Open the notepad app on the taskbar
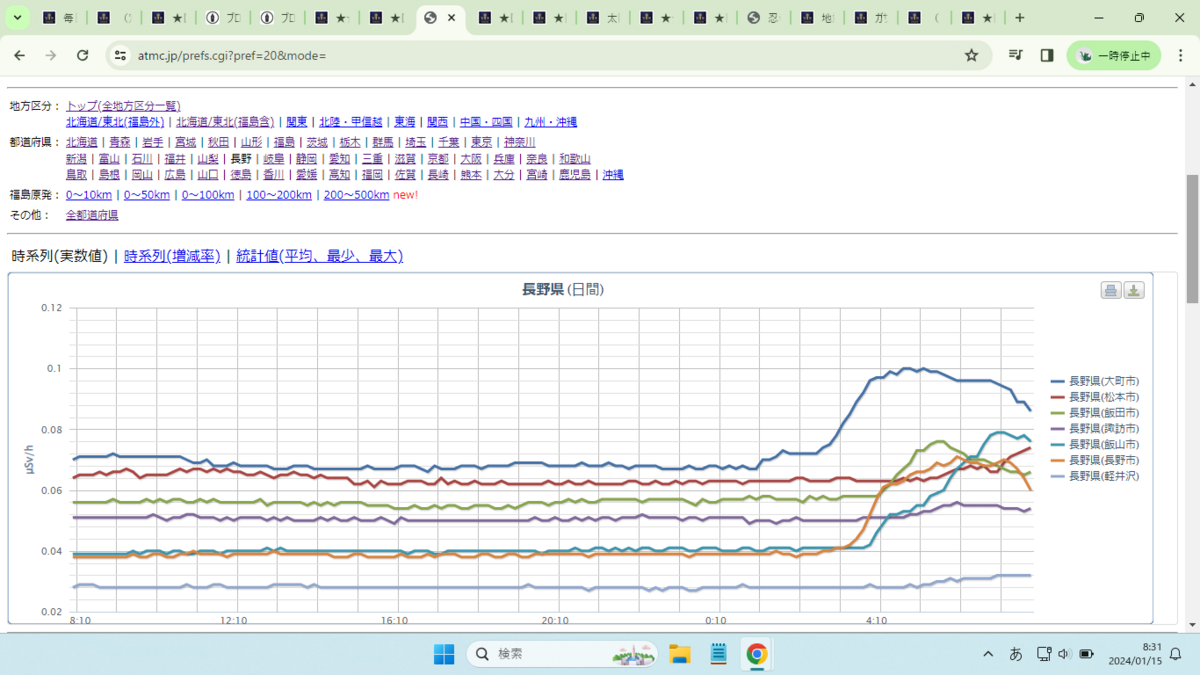The width and height of the screenshot is (1200, 675). tap(718, 654)
